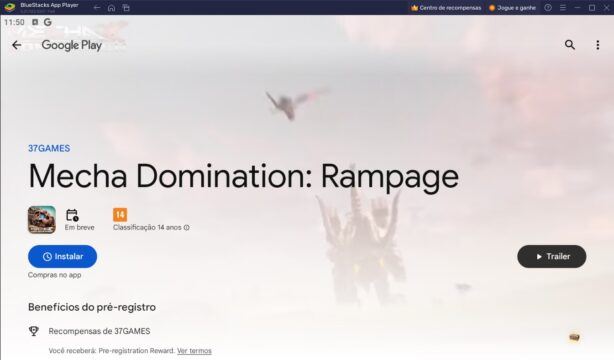Open BlueStacks help question mark icon
Image resolution: width=614 pixels, height=360 pixels.
548,7
